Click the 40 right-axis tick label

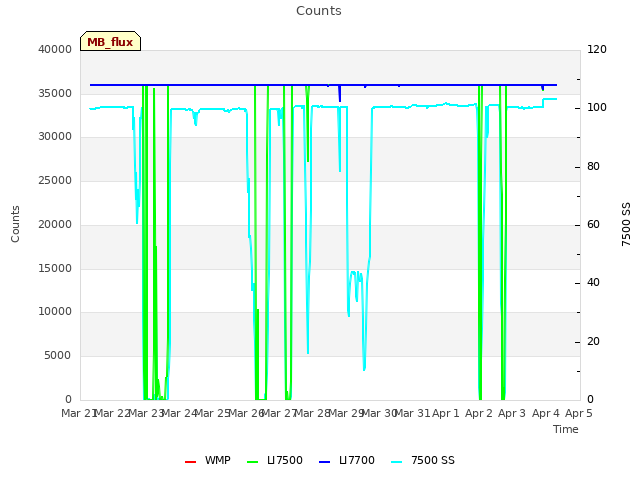593,282
